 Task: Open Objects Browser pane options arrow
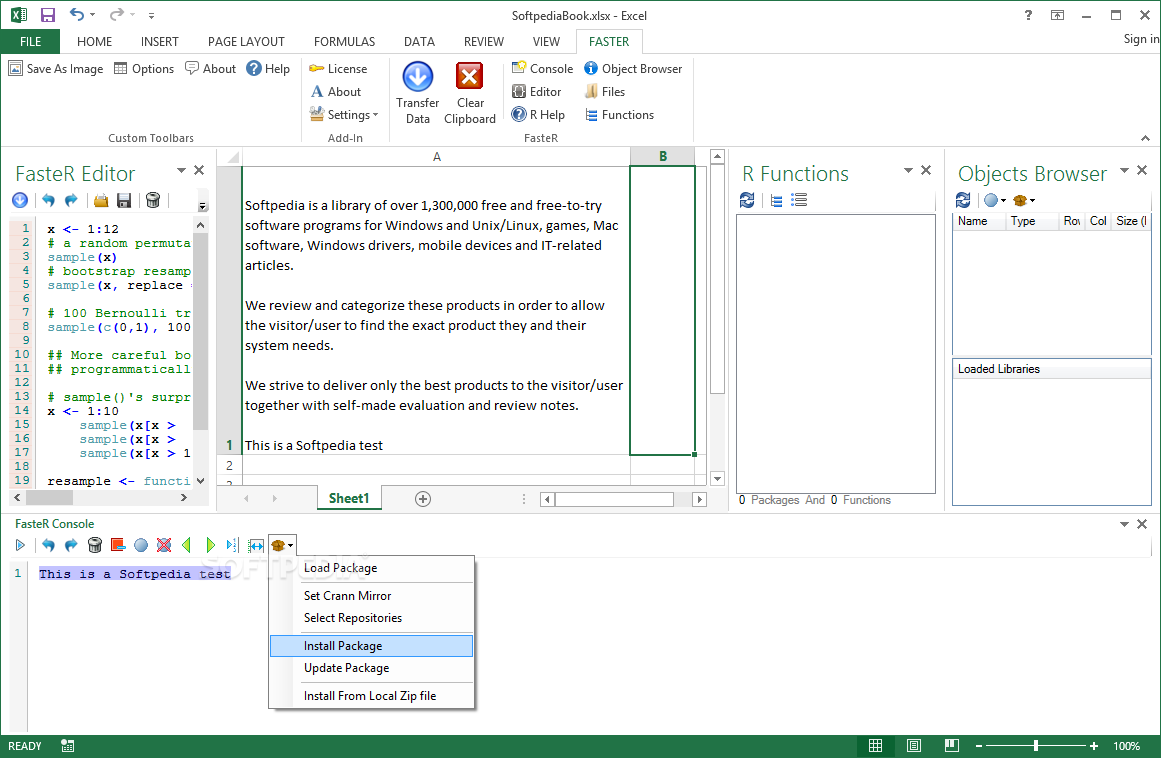pyautogui.click(x=1124, y=170)
